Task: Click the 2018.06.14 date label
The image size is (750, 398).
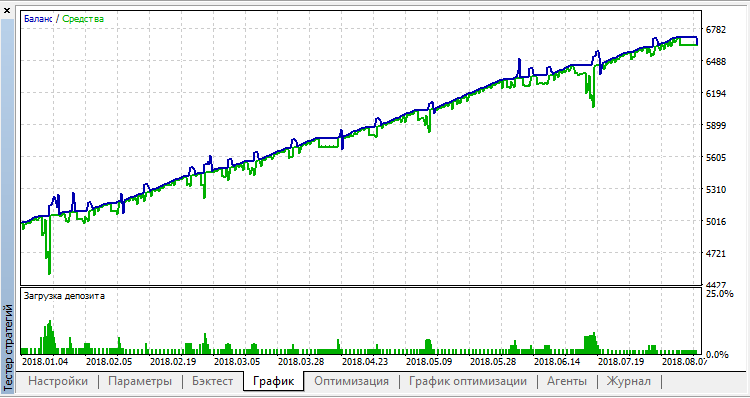Action: point(556,361)
